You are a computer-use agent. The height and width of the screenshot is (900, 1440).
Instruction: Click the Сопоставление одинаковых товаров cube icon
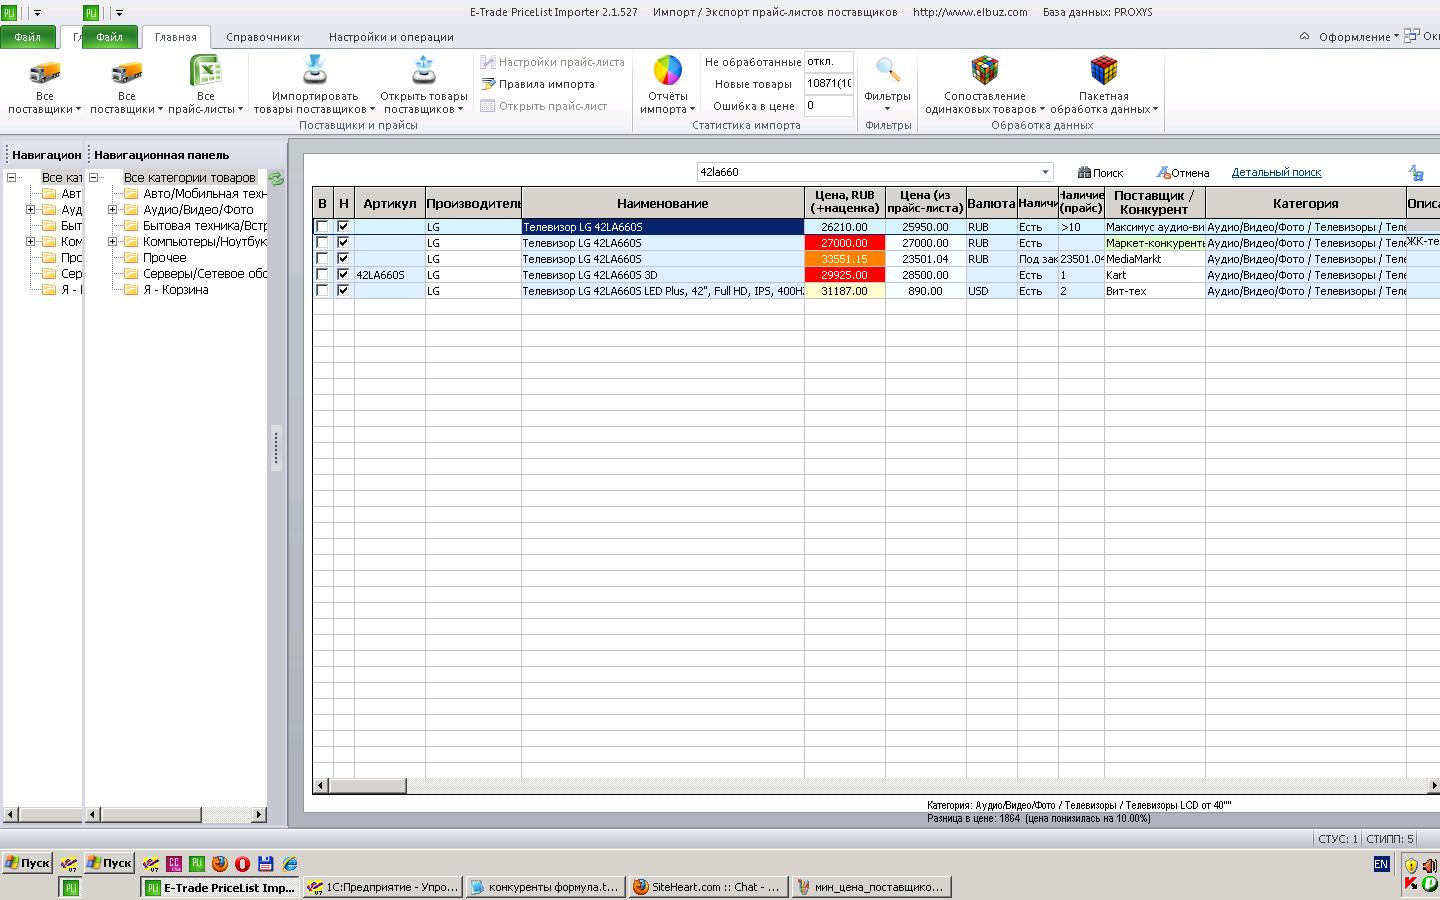click(985, 70)
